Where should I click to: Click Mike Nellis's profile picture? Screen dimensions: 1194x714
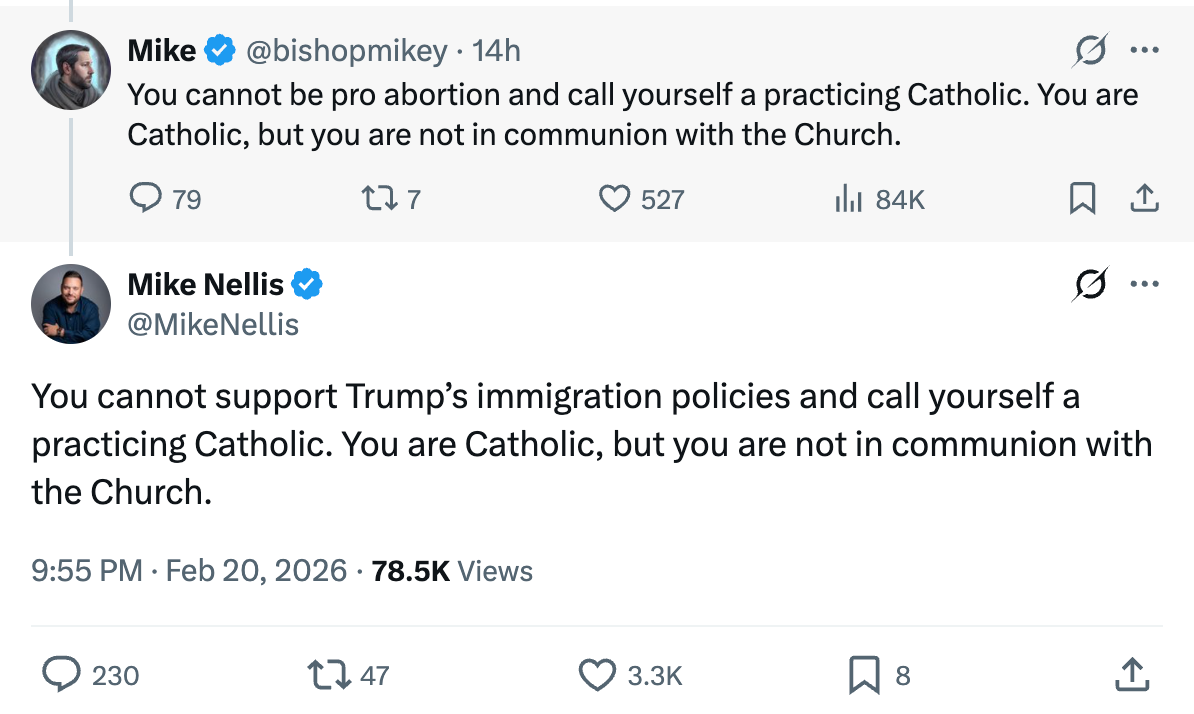coord(71,304)
